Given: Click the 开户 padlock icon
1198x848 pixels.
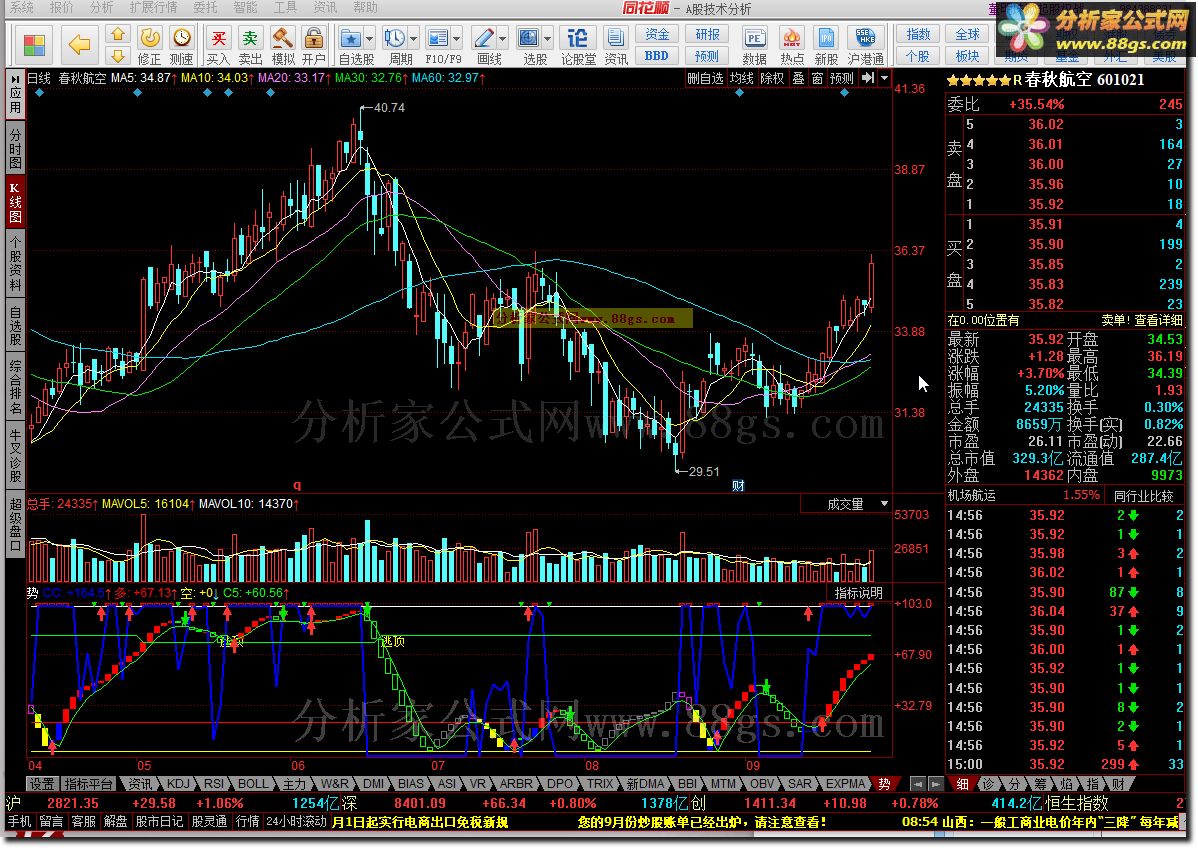Looking at the screenshot, I should (313, 37).
